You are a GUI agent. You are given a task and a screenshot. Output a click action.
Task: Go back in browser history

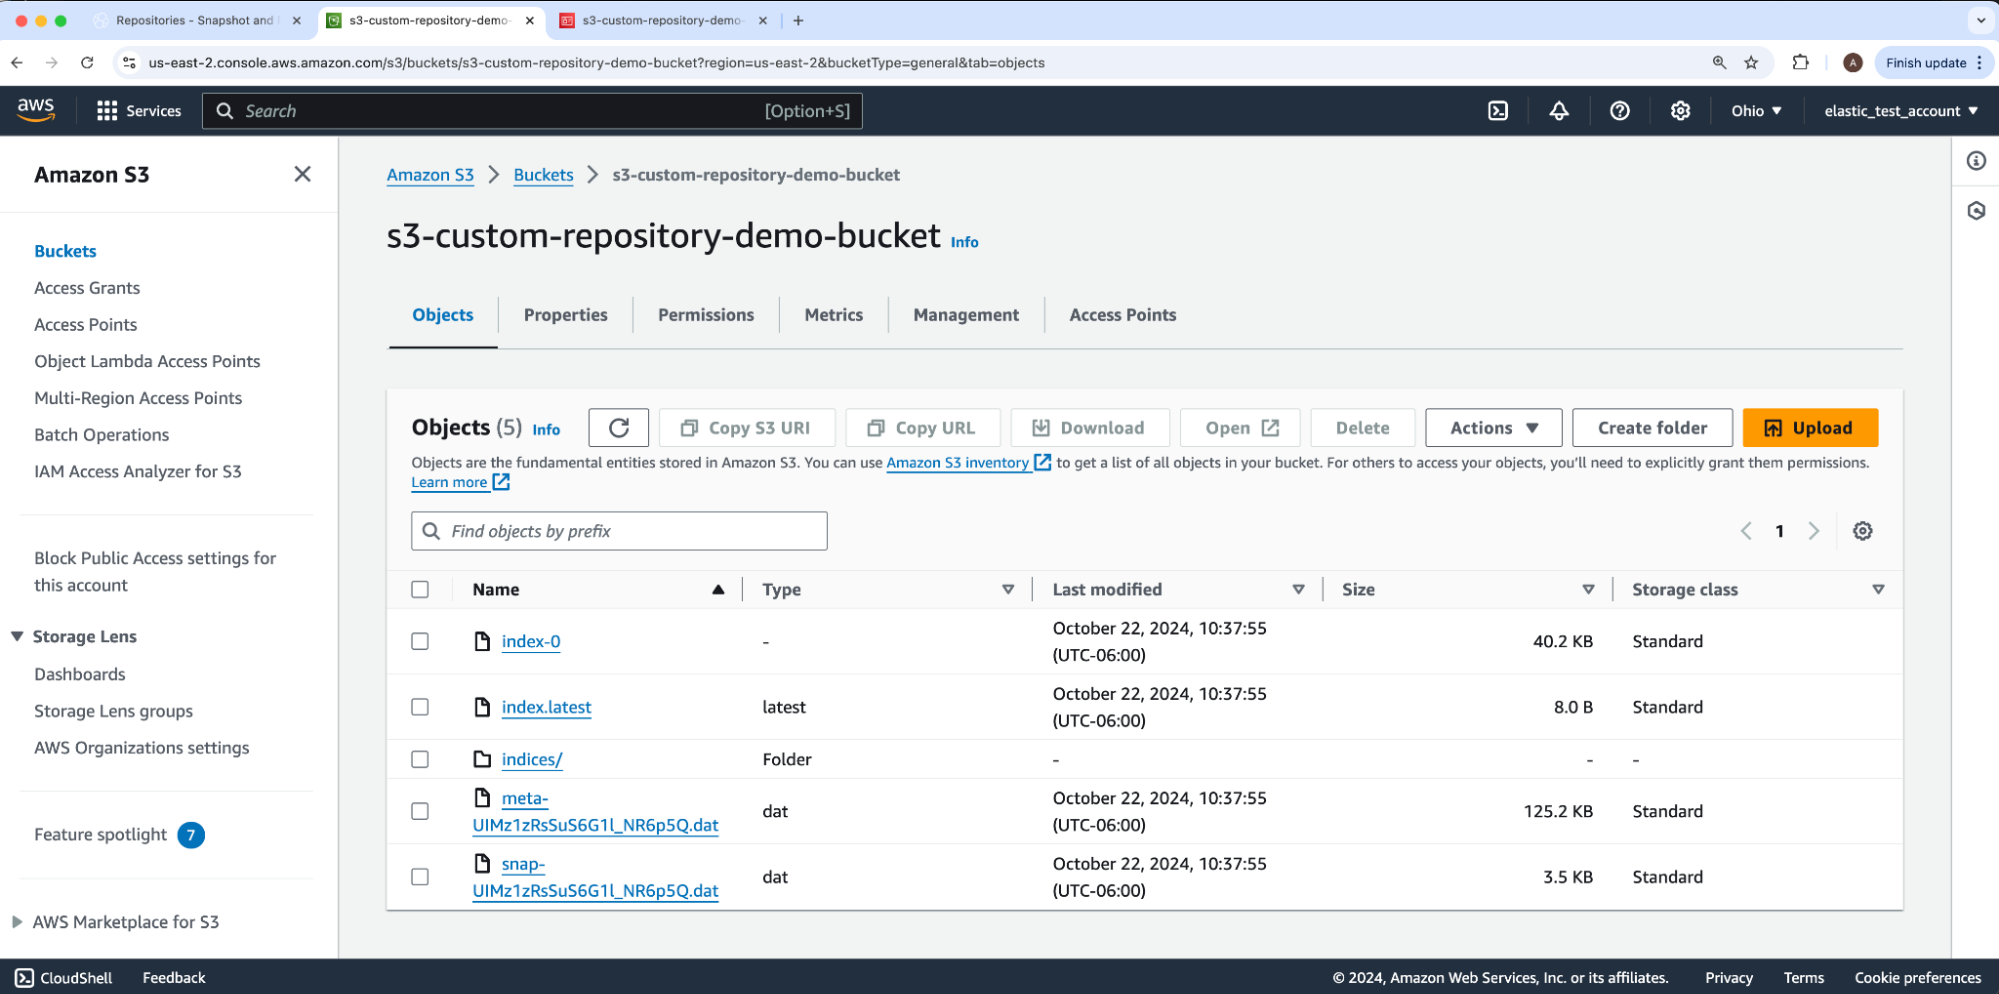pos(17,62)
